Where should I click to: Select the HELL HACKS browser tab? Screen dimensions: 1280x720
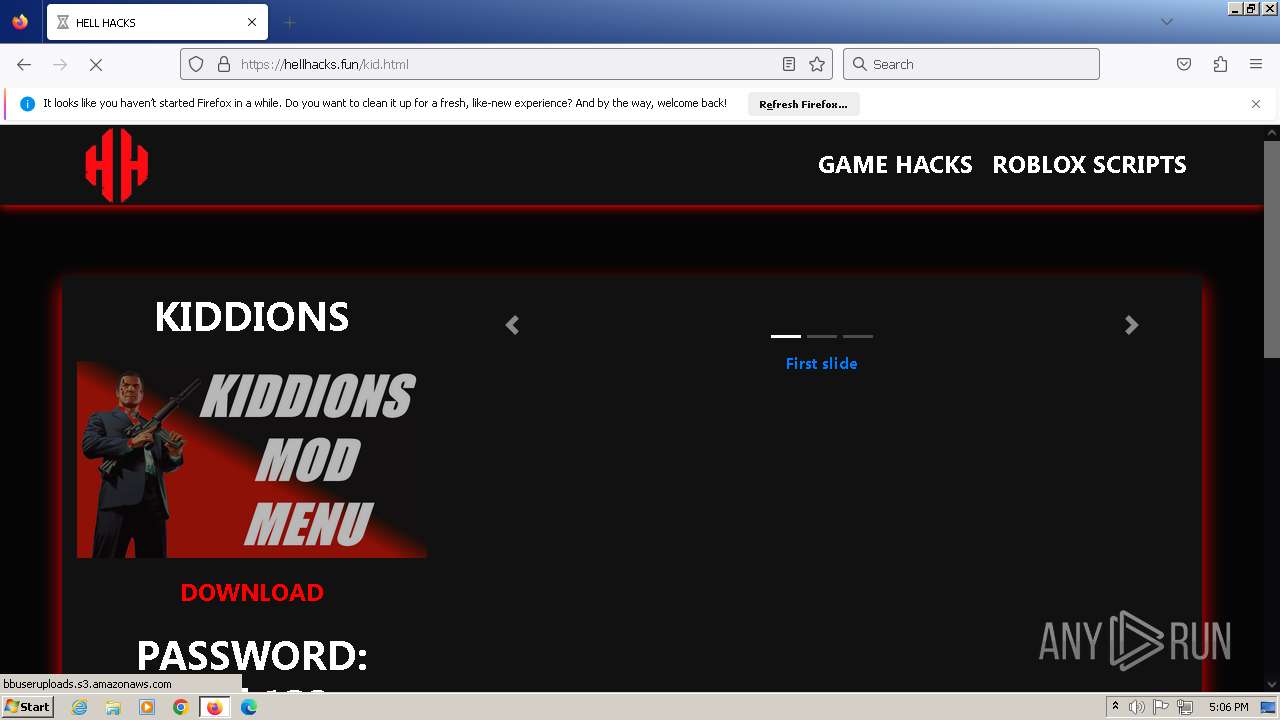point(157,22)
